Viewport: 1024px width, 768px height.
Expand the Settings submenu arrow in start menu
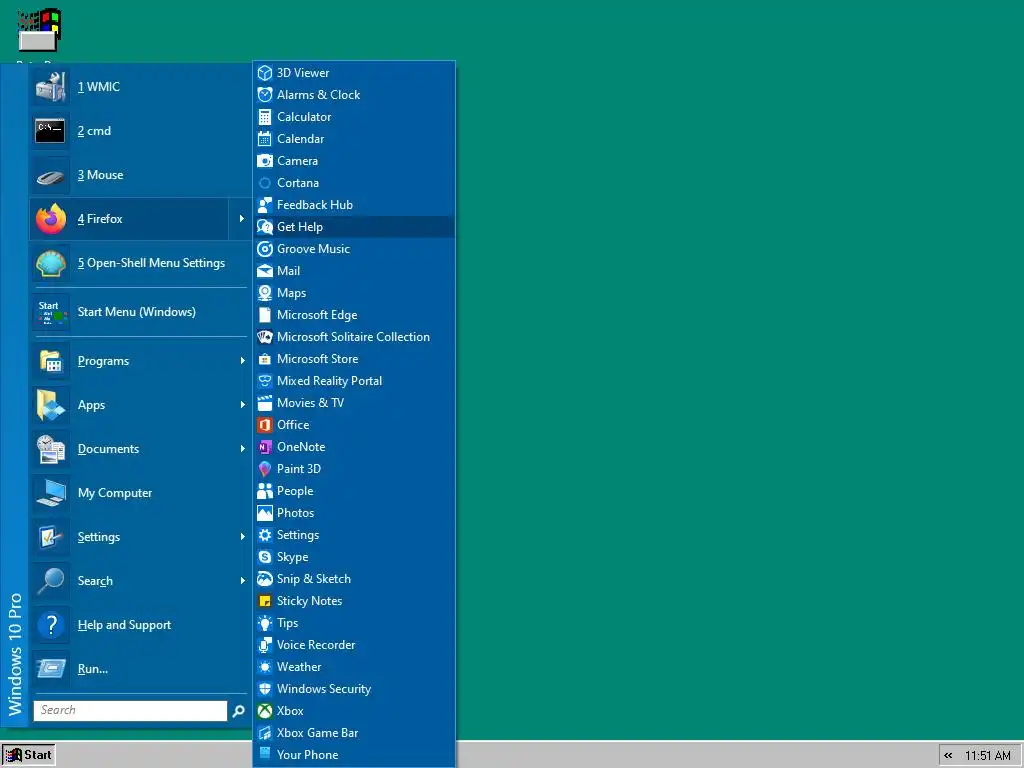click(242, 537)
